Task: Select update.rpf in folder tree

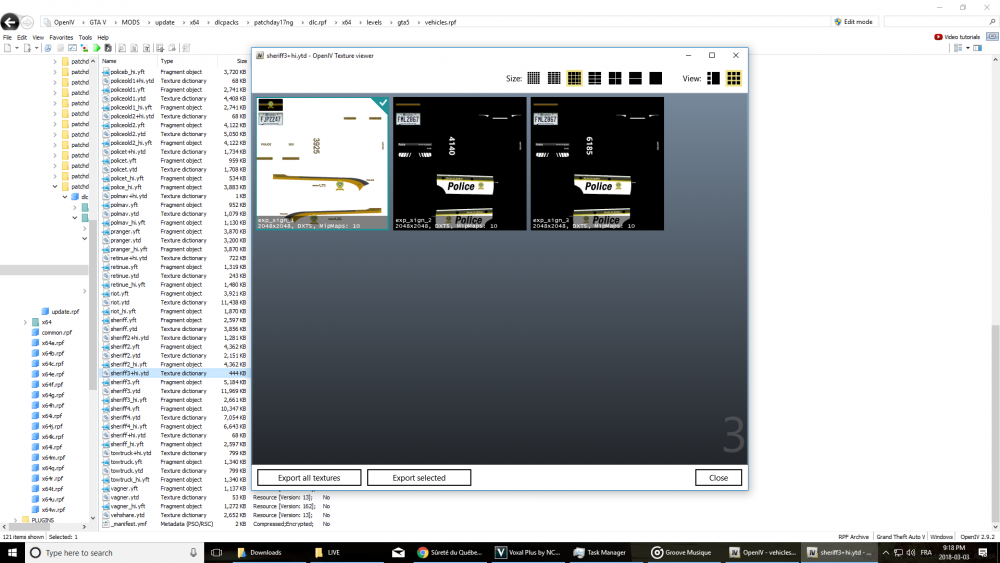Action: [65, 312]
